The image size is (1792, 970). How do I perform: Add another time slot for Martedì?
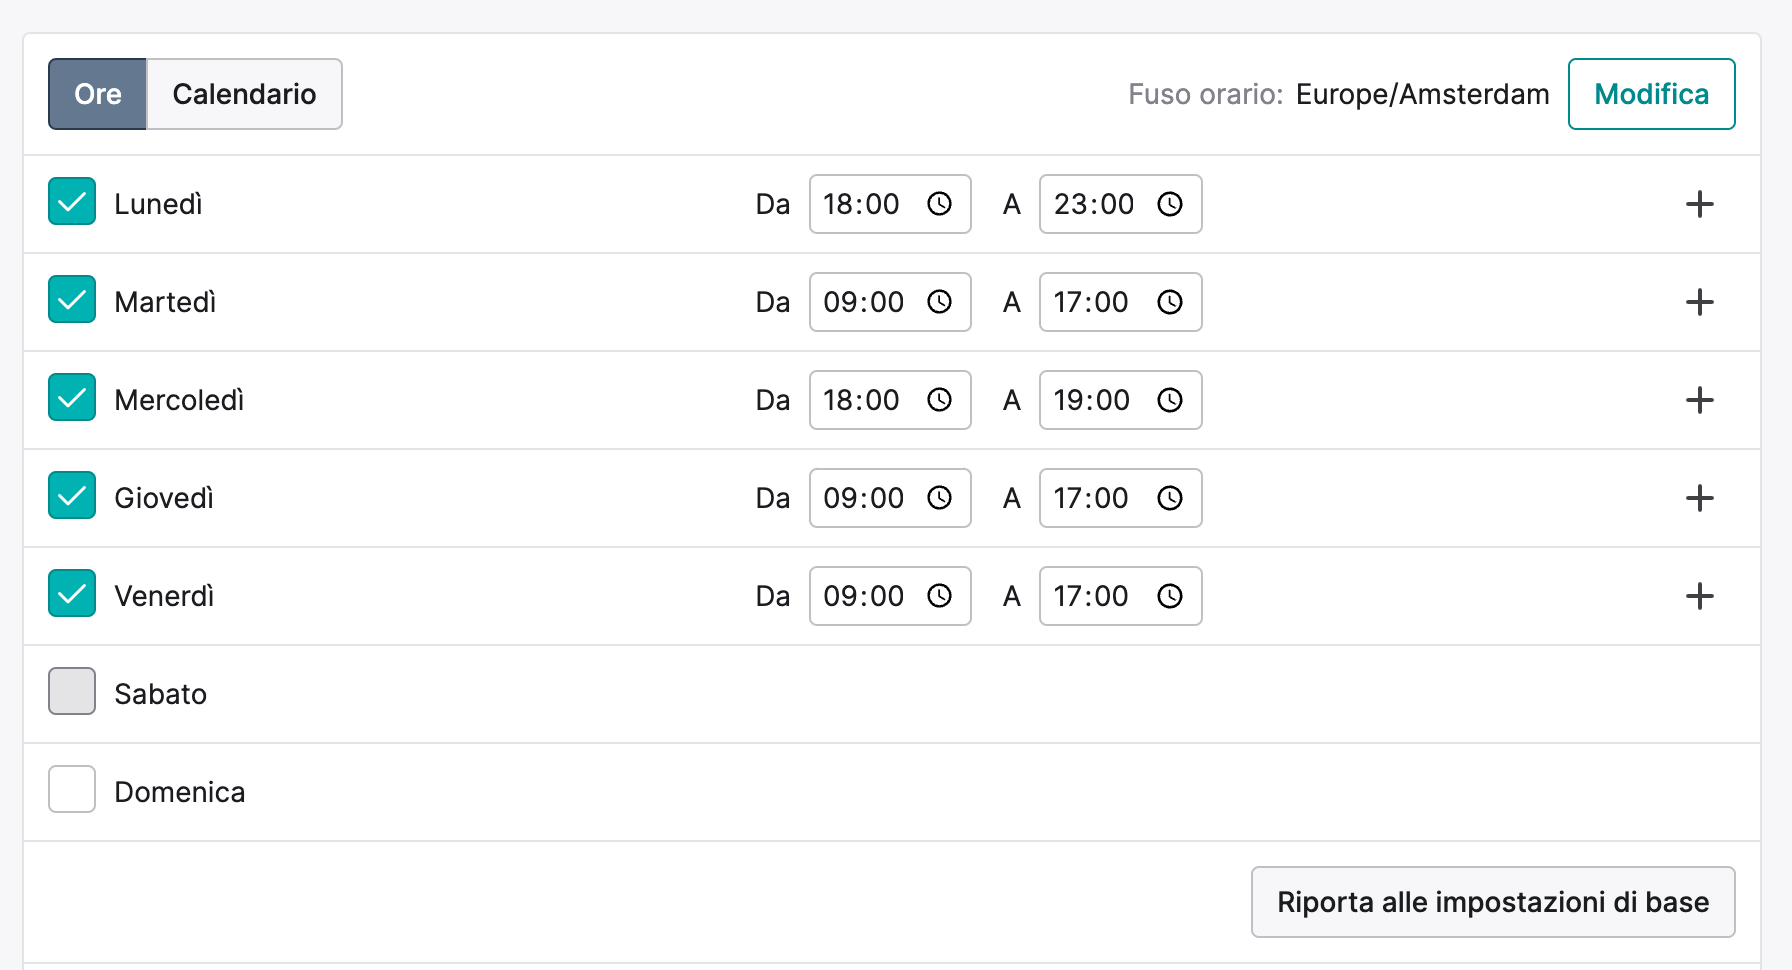(x=1699, y=302)
